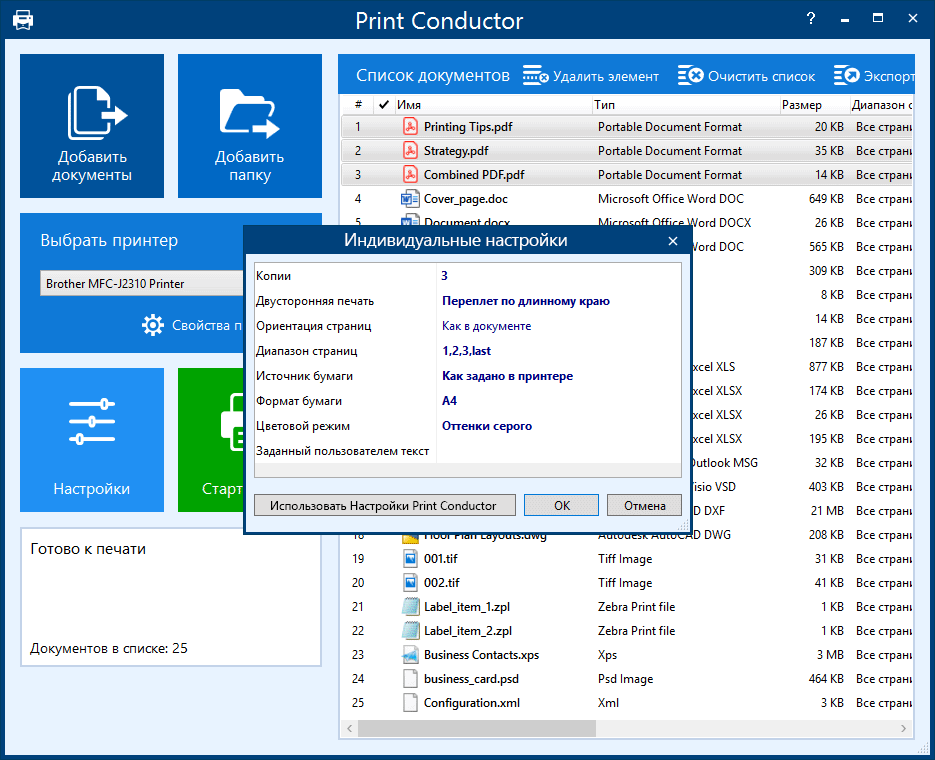935x760 pixels.
Task: Click the Очистить список toolbar button
Action: [747, 76]
